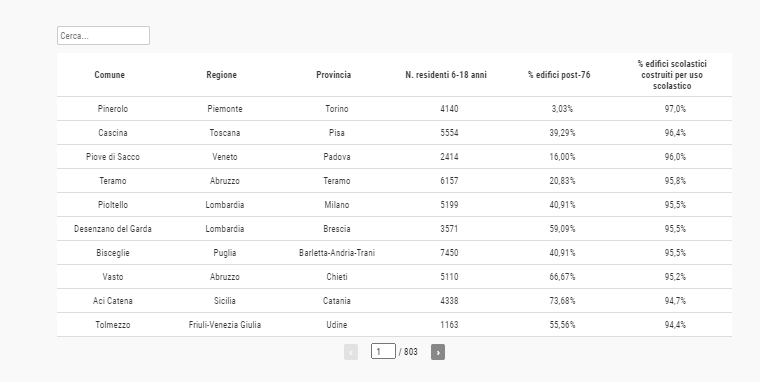Image resolution: width=760 pixels, height=382 pixels.
Task: Select Barletta-Andria-Trani province cell
Action: pos(337,253)
